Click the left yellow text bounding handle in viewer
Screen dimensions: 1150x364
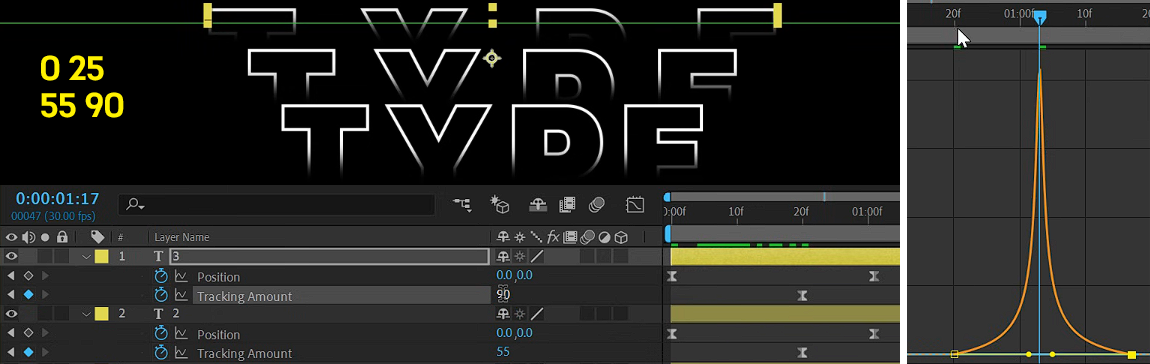click(208, 15)
